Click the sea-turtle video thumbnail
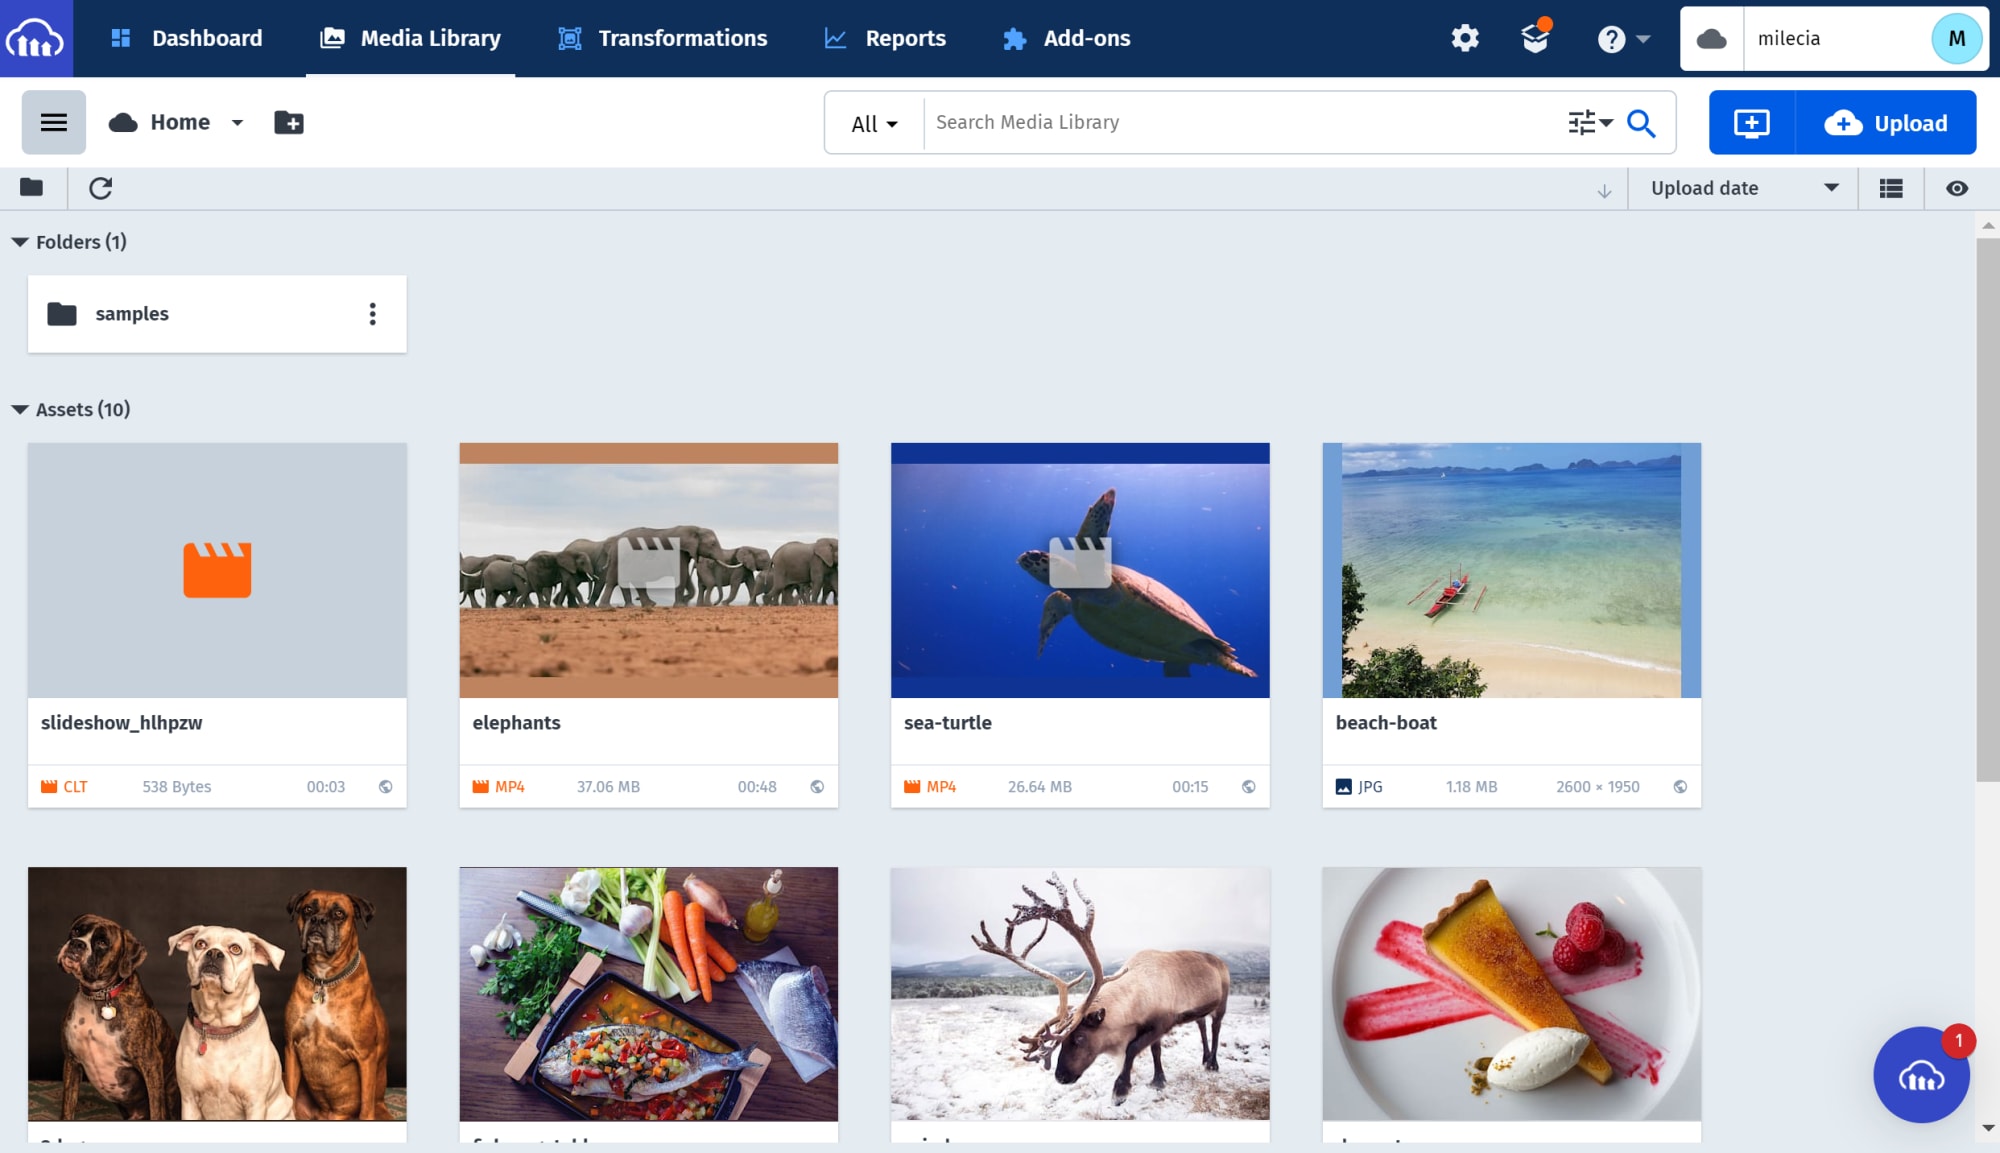The image size is (2000, 1153). click(1080, 570)
